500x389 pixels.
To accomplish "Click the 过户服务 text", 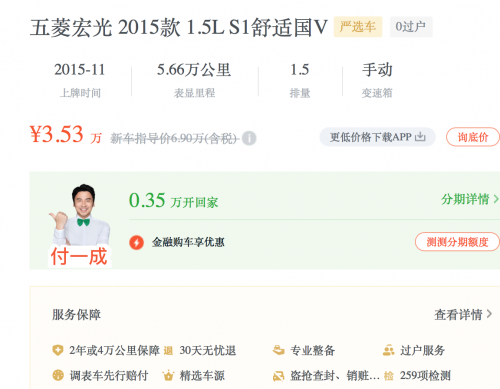I will [x=422, y=351].
